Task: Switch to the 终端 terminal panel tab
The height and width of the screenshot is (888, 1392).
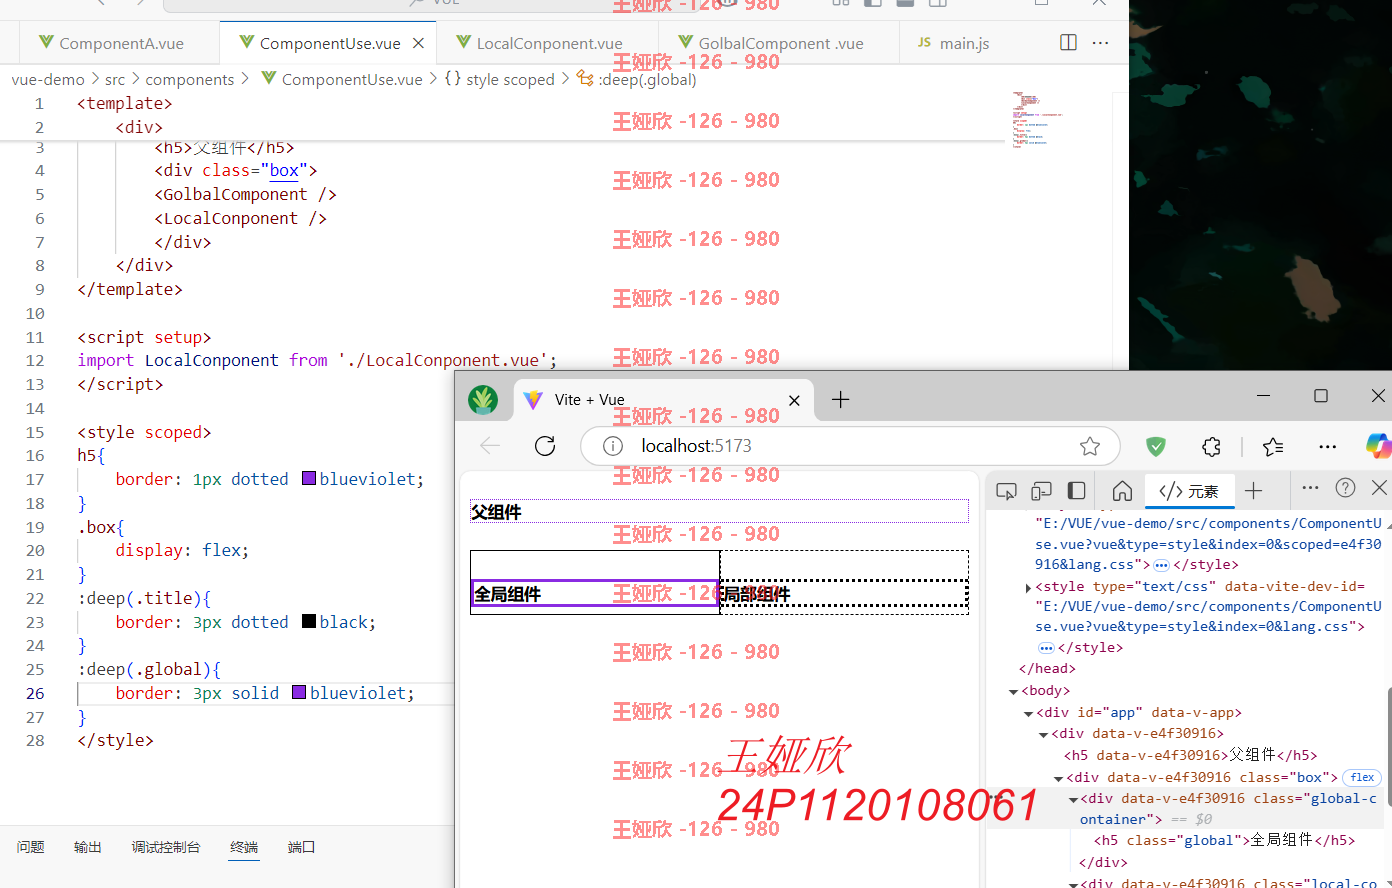Action: (244, 847)
